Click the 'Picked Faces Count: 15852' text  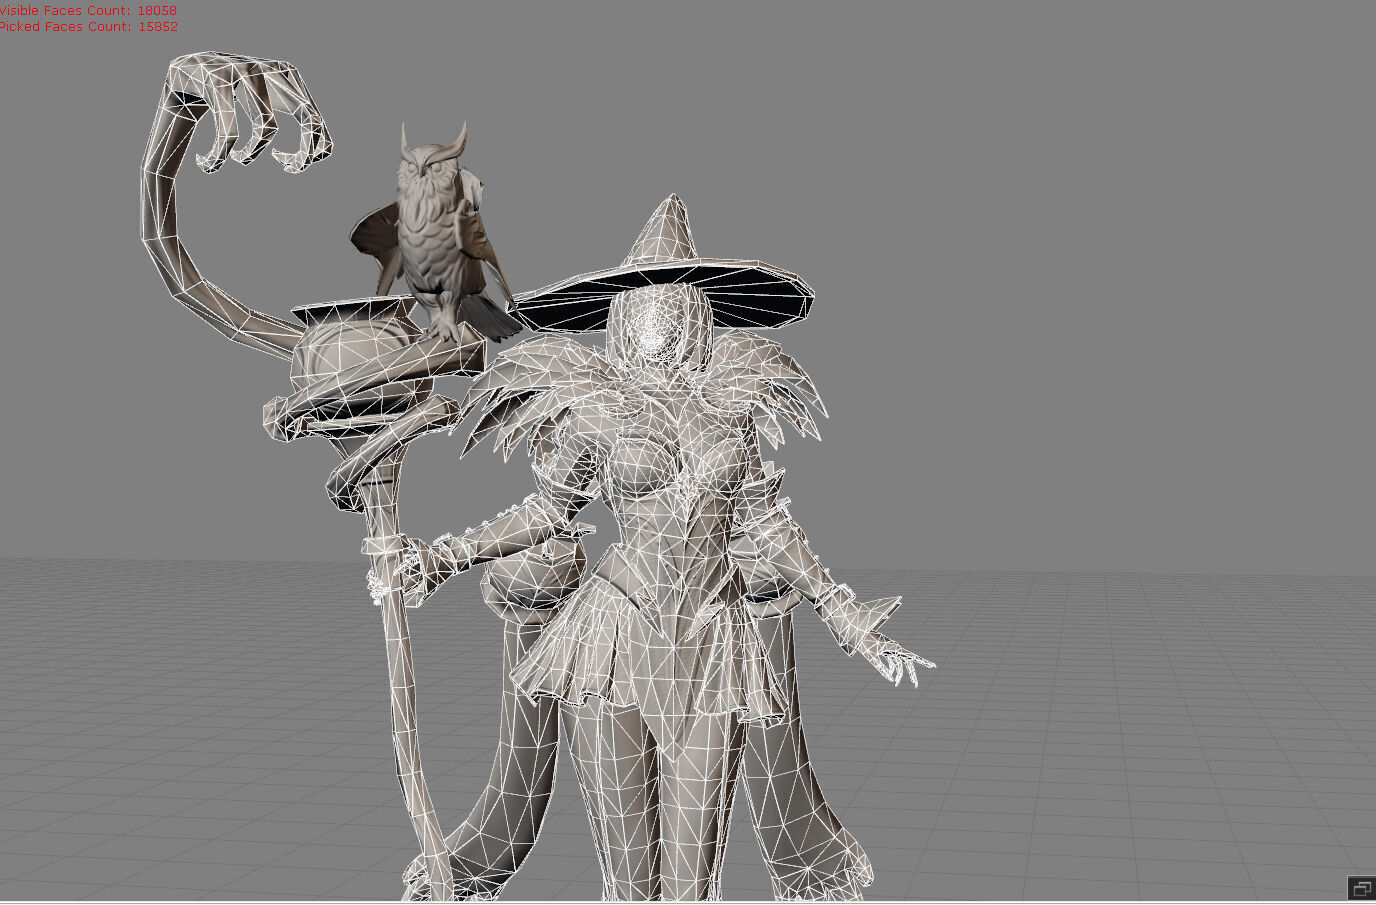coord(88,26)
